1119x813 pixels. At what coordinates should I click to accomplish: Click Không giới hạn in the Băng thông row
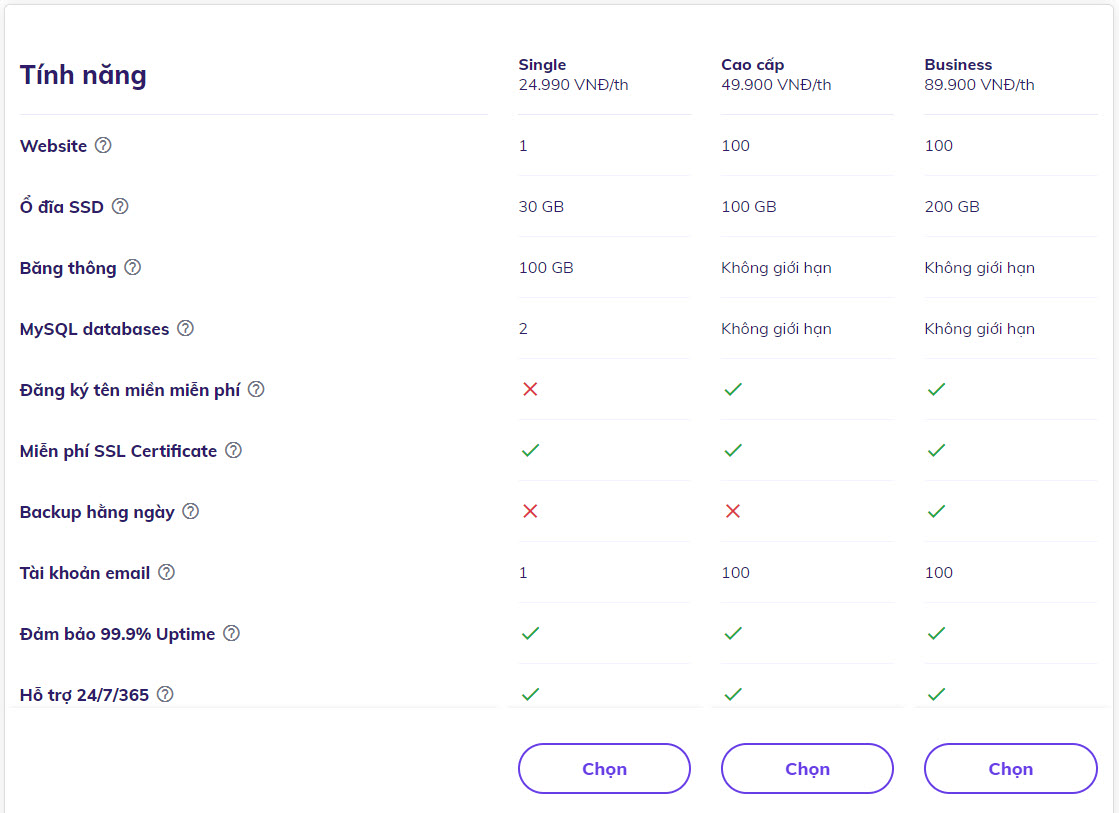777,267
